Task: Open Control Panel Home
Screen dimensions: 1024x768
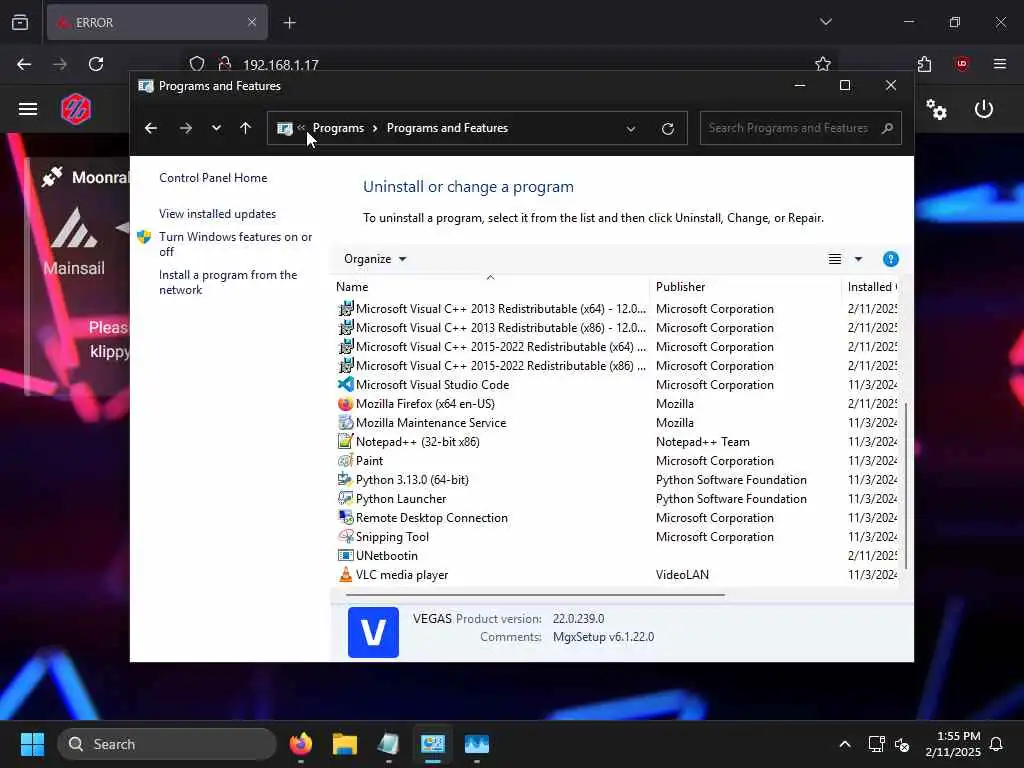Action: click(213, 178)
